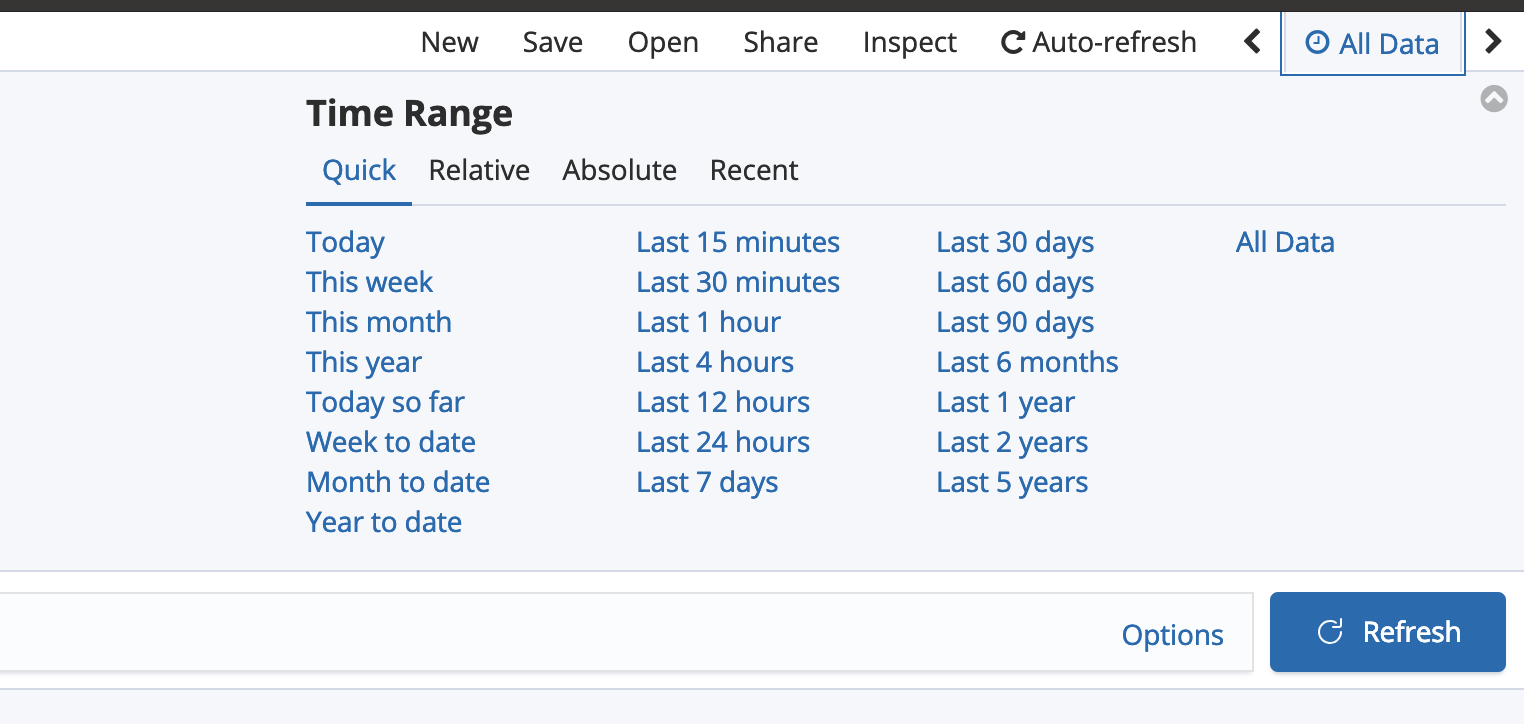Switch to the Absolute tab
The width and height of the screenshot is (1524, 724).
point(619,170)
